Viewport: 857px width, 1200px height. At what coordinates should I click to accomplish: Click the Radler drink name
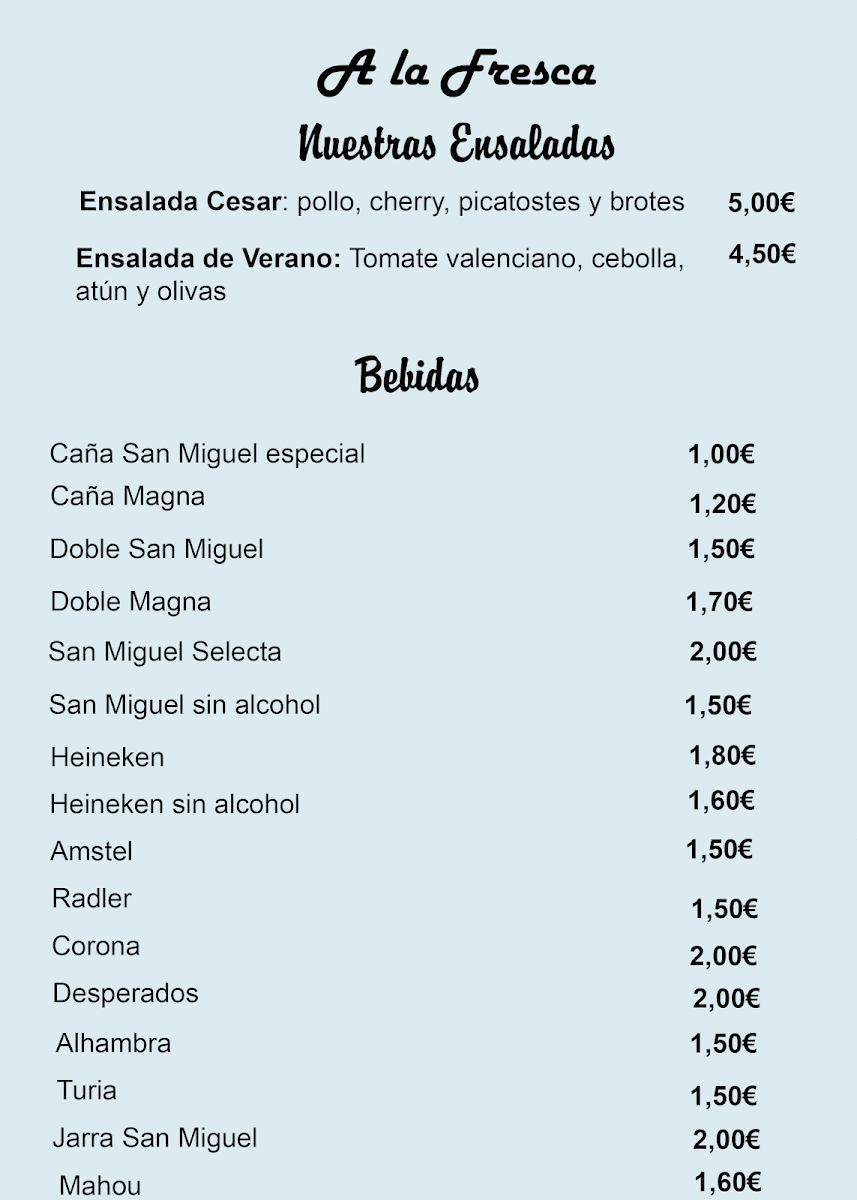tap(92, 898)
